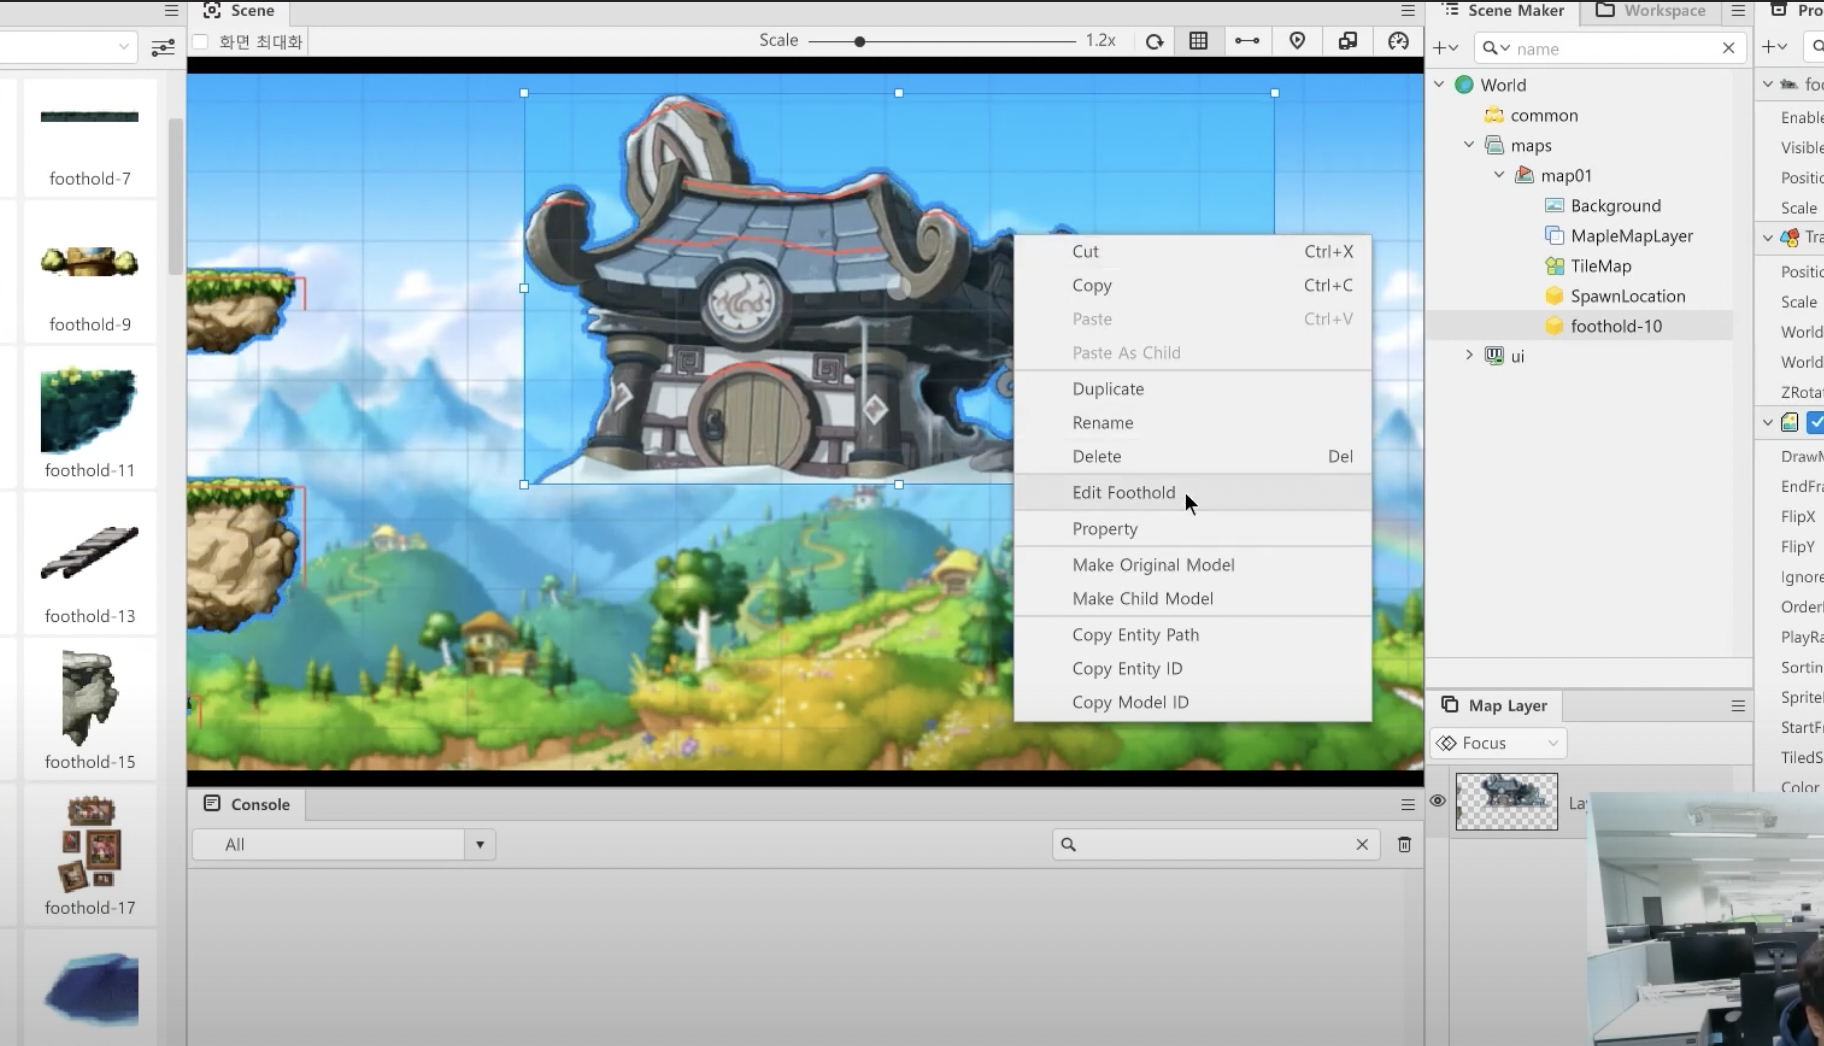Toggle the grid display icon
The width and height of the screenshot is (1824, 1046).
[x=1198, y=41]
